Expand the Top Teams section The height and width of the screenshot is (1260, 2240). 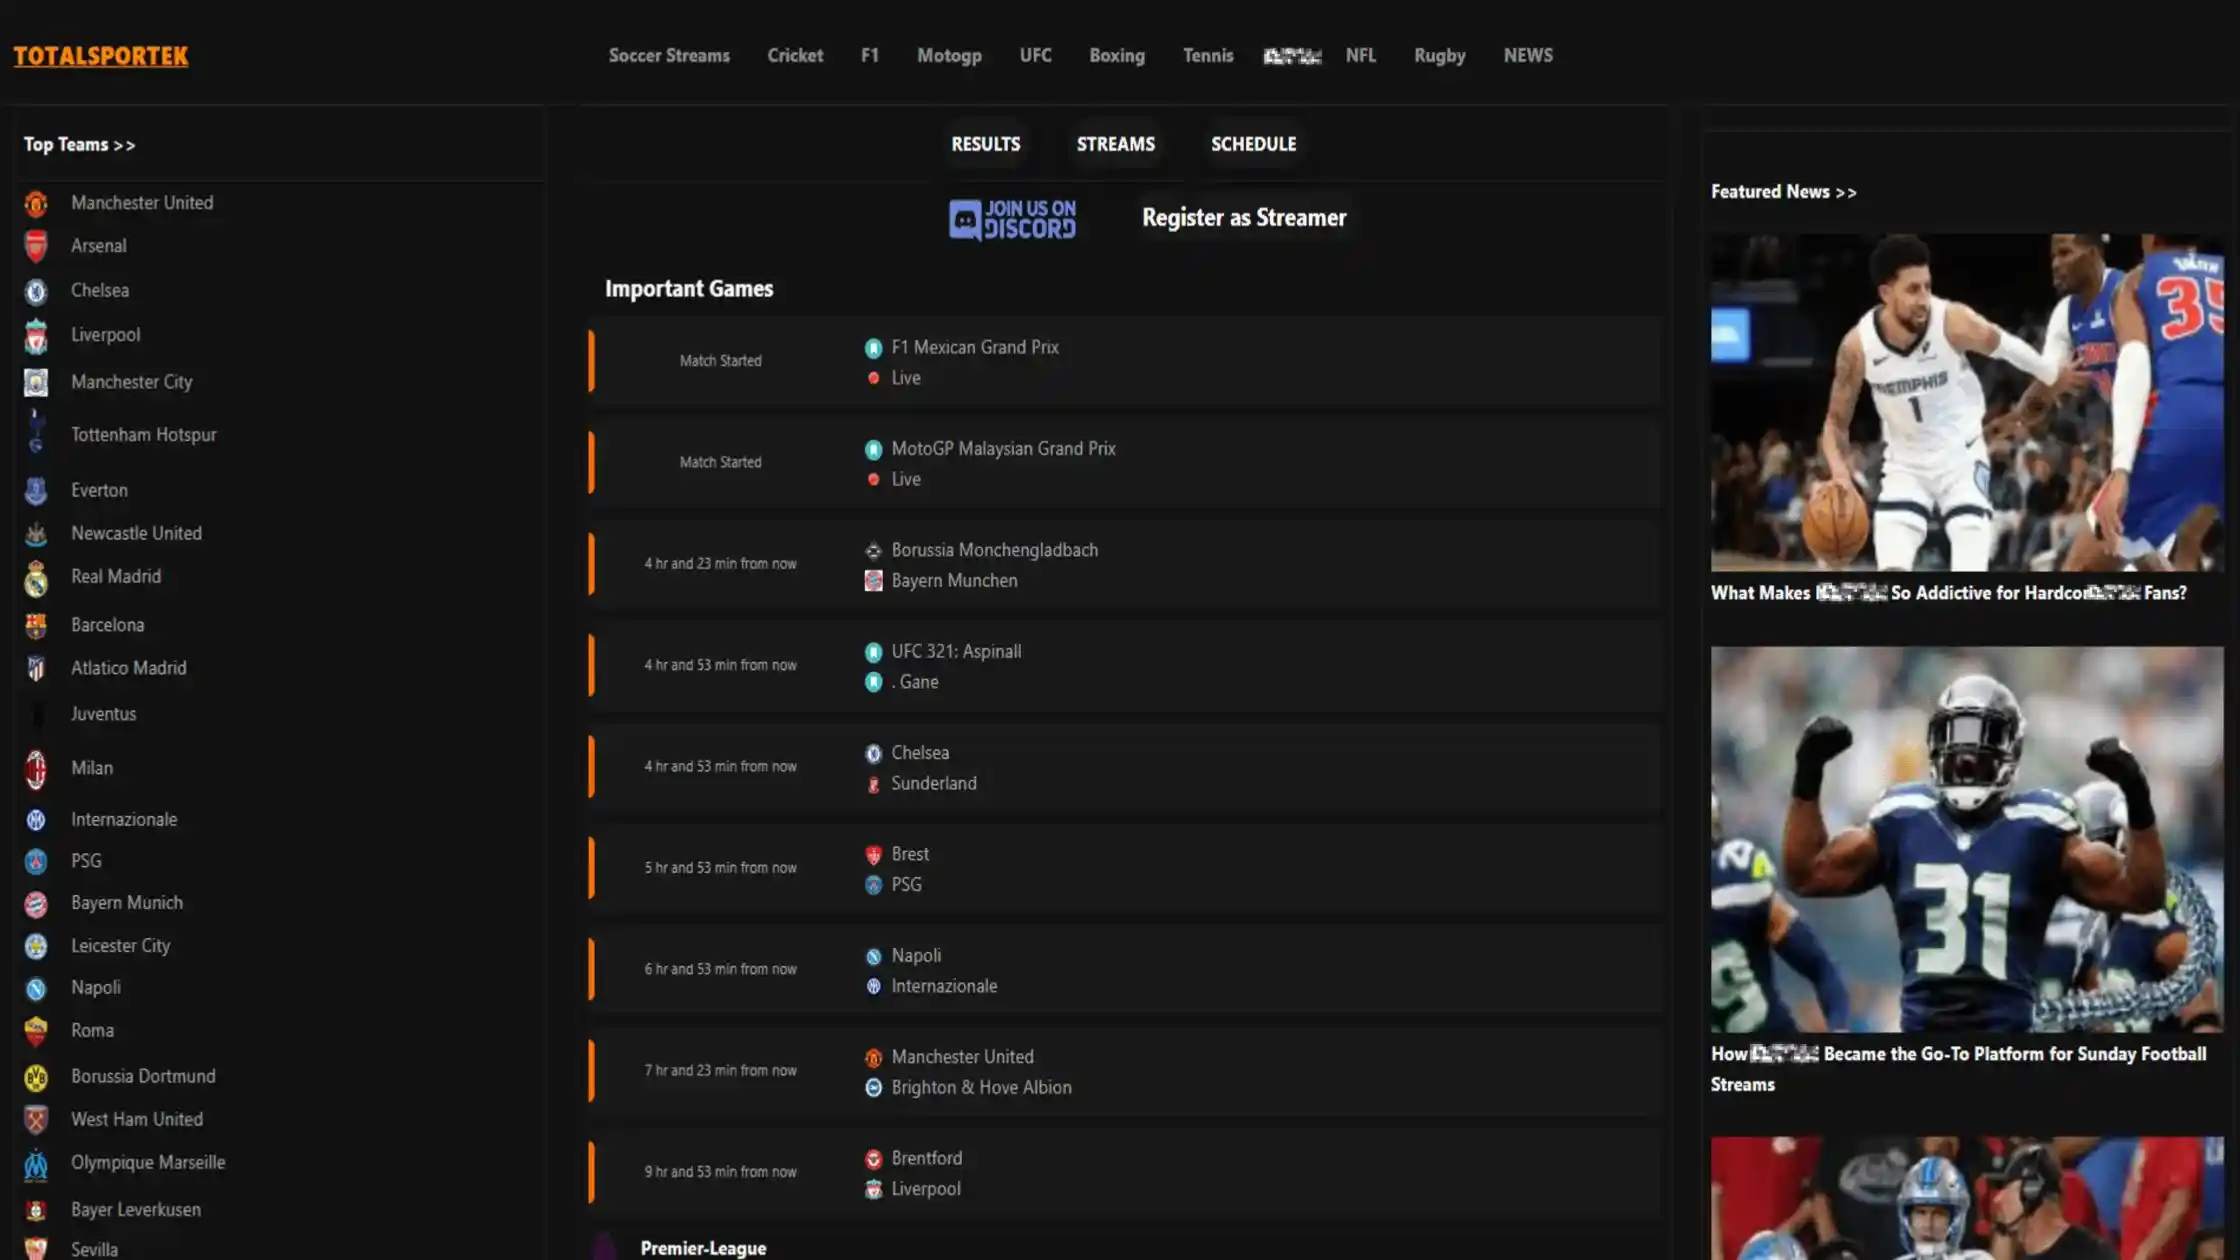(x=80, y=144)
